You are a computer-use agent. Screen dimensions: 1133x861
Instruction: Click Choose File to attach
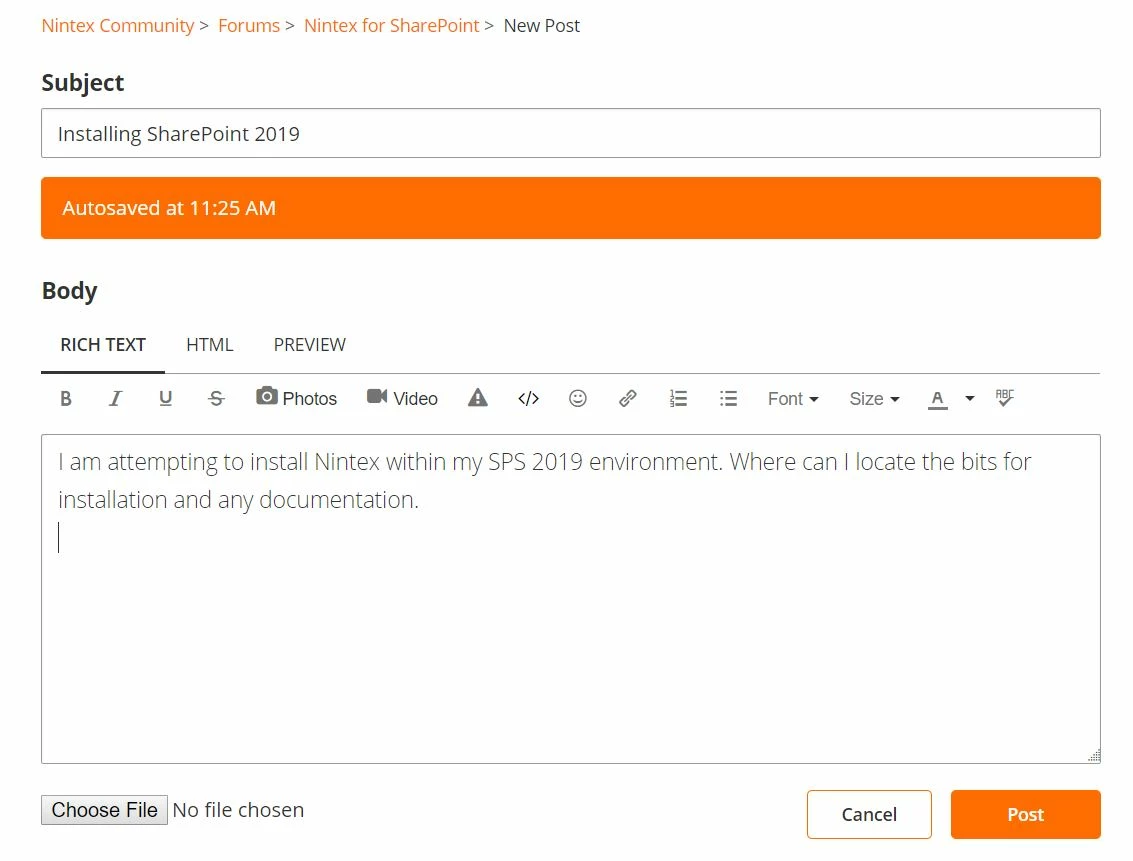click(104, 810)
